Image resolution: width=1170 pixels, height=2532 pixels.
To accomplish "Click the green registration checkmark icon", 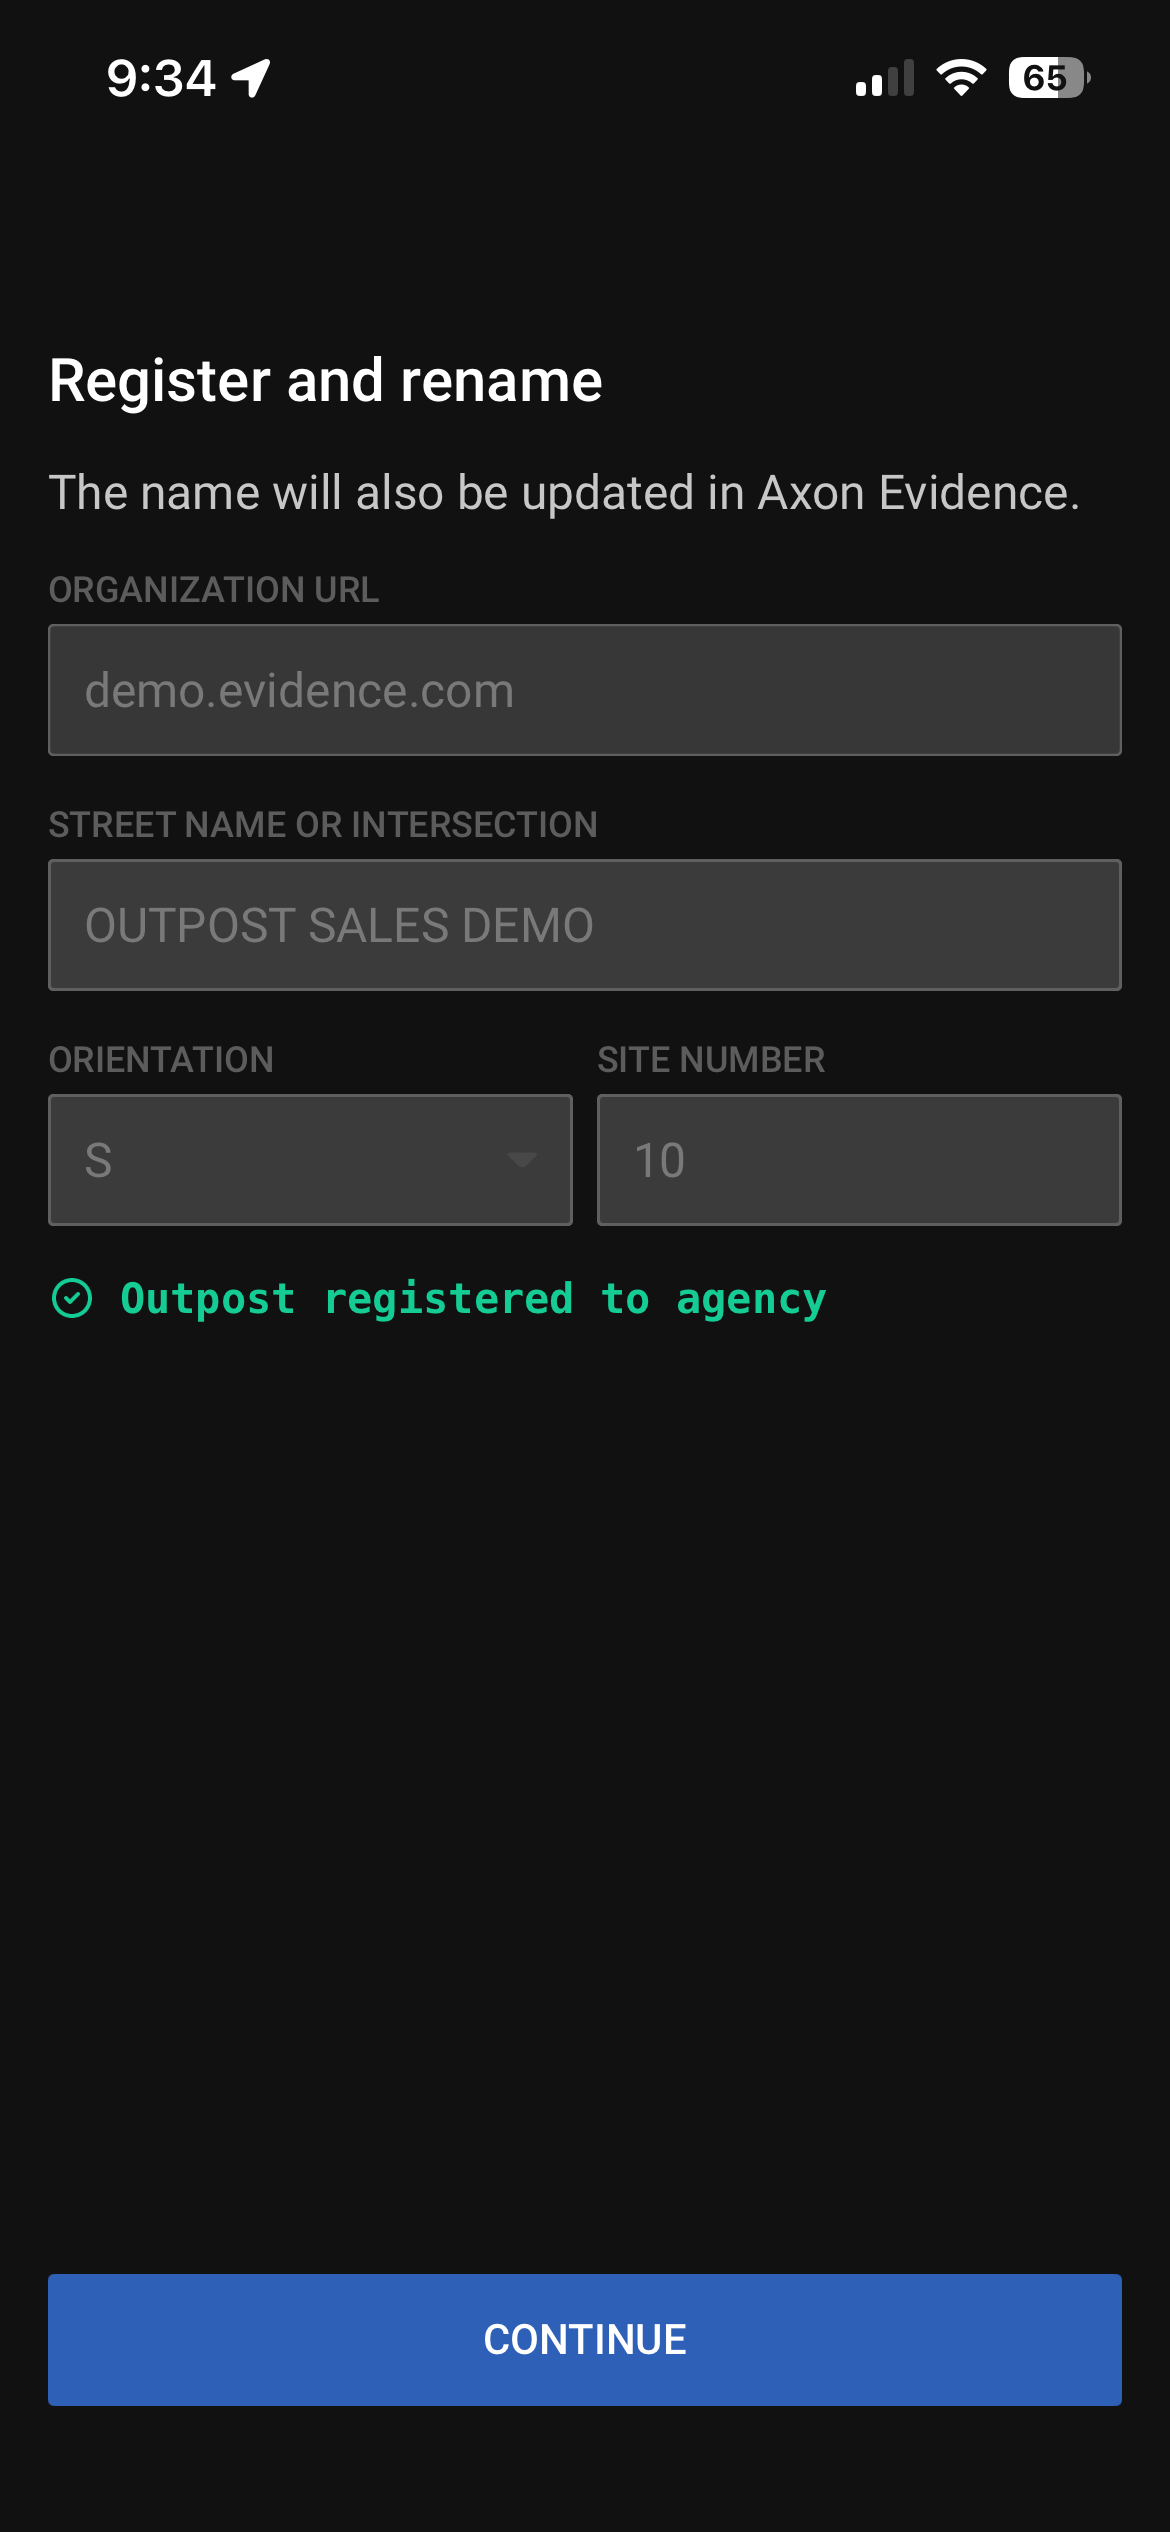I will click(72, 1299).
